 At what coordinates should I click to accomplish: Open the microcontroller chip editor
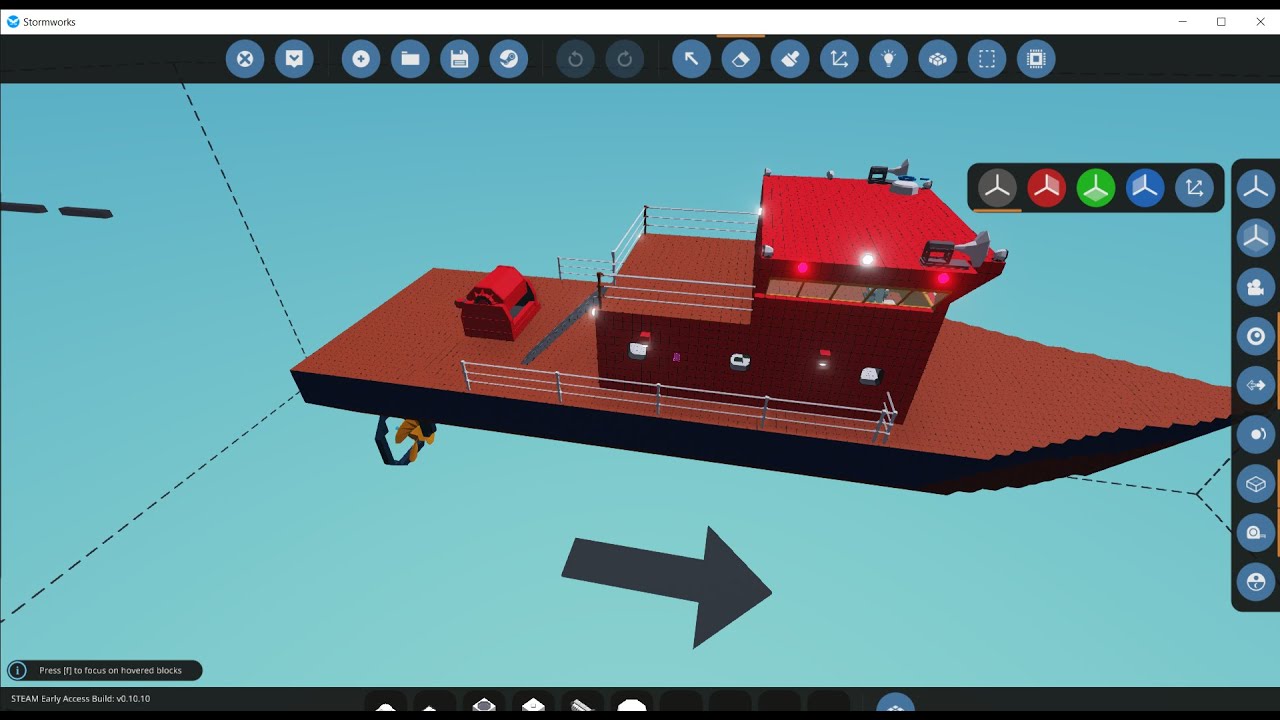(1036, 59)
